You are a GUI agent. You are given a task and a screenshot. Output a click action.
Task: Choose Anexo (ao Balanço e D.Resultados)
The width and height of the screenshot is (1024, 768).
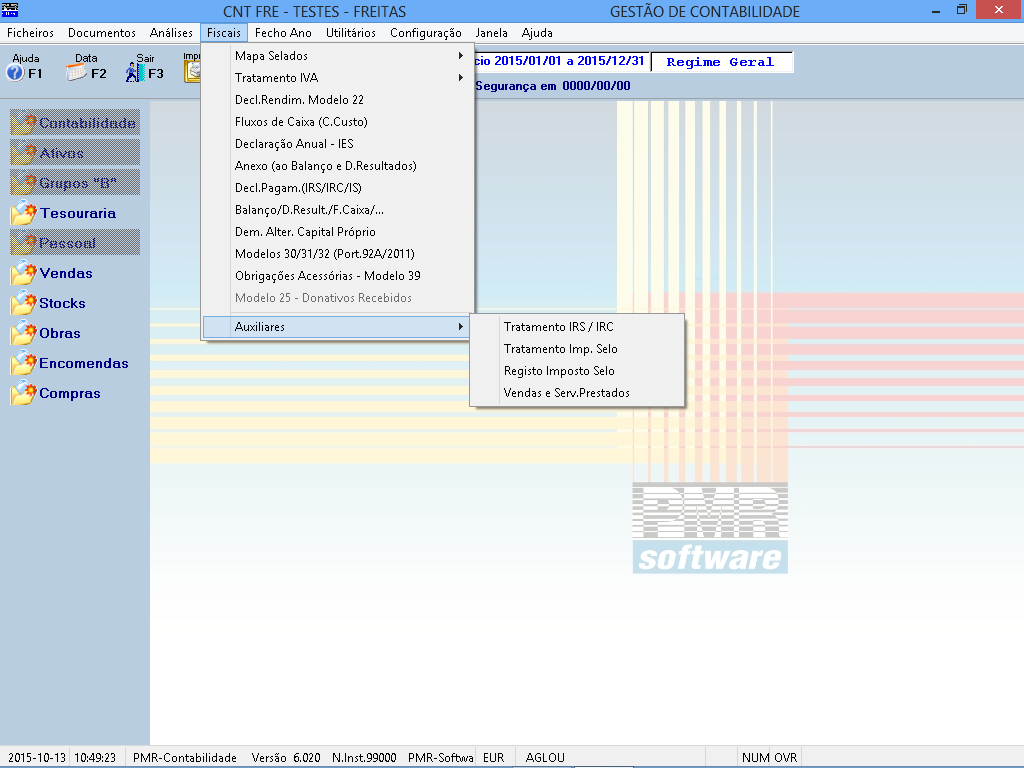point(338,166)
